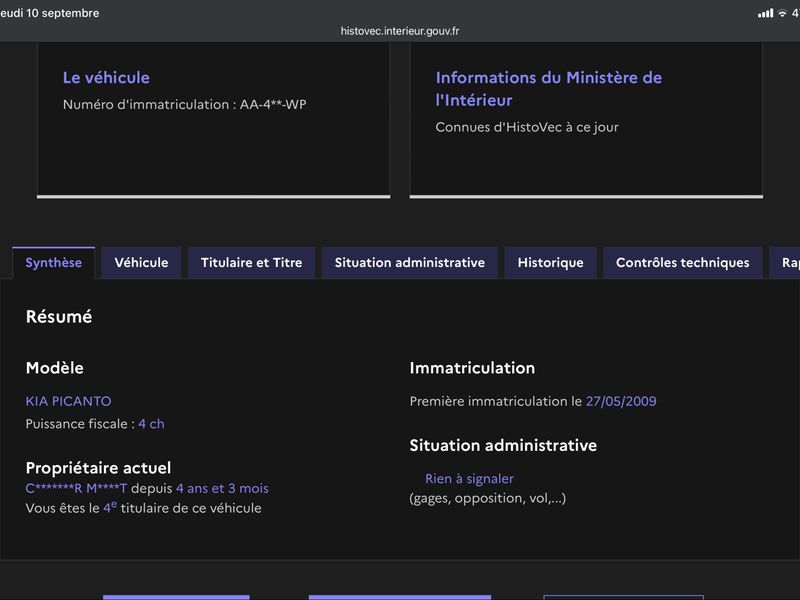Click the Rien à signaler status
Screen dimensions: 800x600
click(x=469, y=479)
